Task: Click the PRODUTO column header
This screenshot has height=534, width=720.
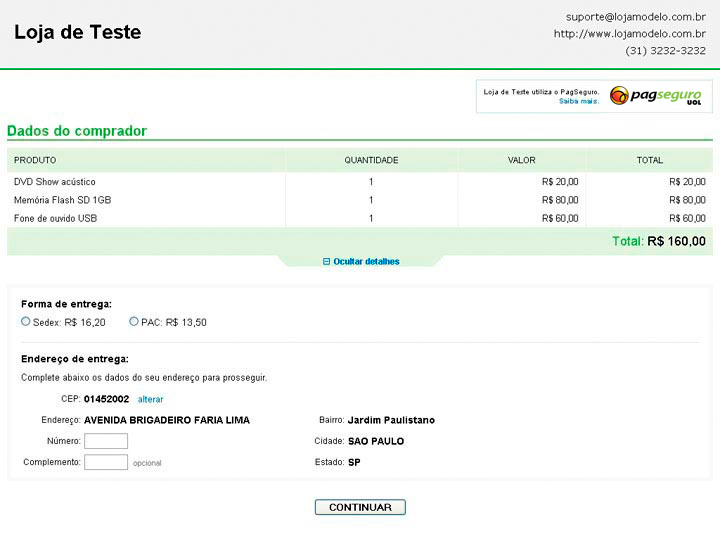Action: pyautogui.click(x=35, y=160)
